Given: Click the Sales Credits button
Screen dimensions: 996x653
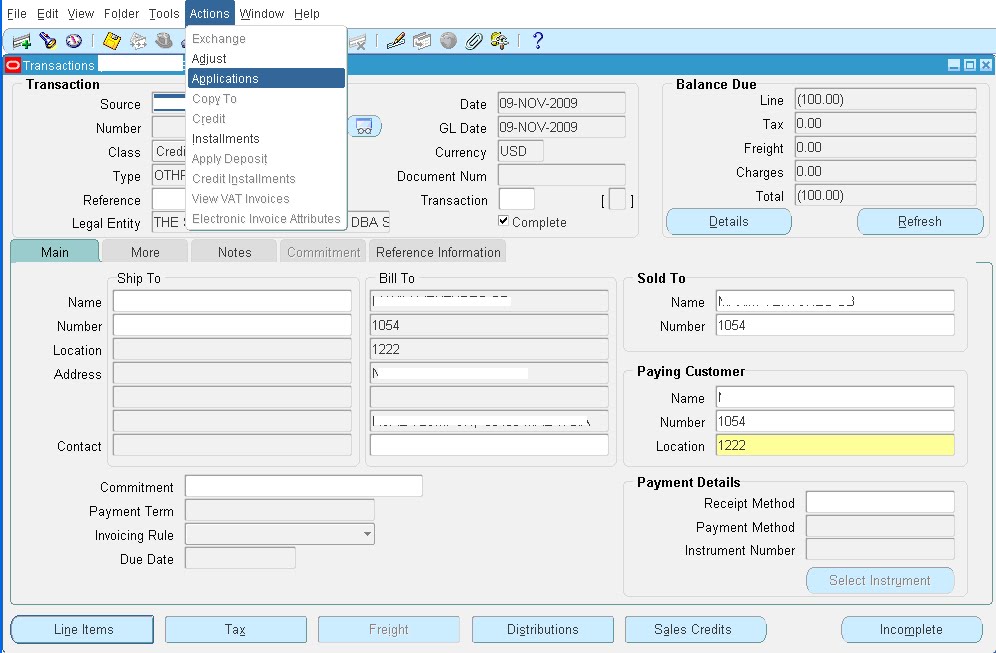Looking at the screenshot, I should pyautogui.click(x=695, y=629).
